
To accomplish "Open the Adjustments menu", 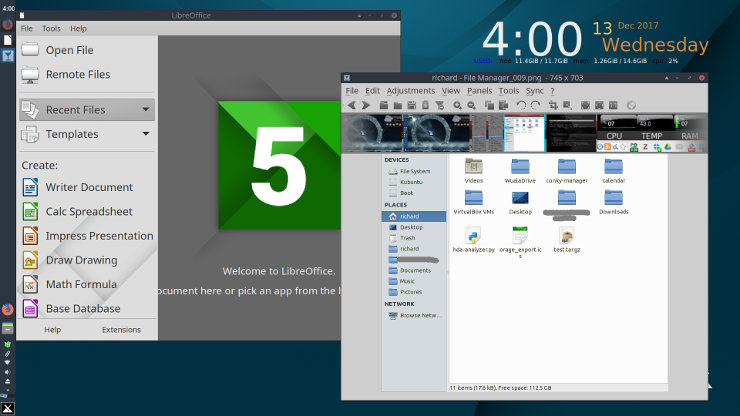I will click(x=411, y=91).
